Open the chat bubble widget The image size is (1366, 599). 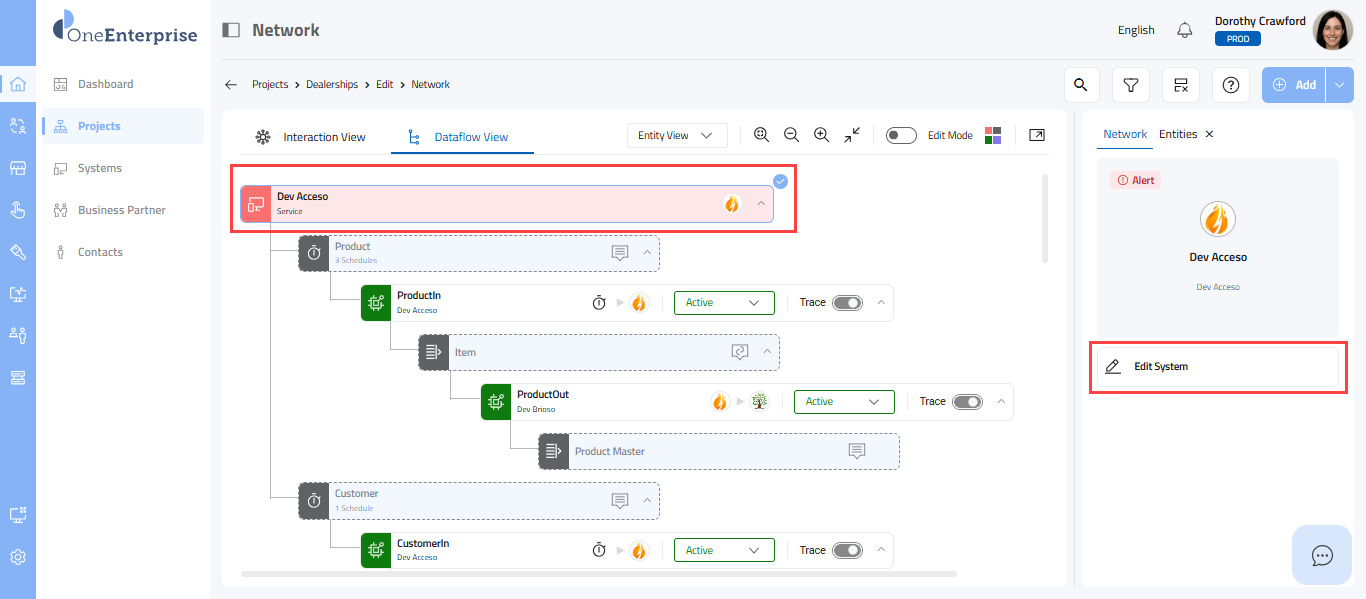pyautogui.click(x=1321, y=555)
